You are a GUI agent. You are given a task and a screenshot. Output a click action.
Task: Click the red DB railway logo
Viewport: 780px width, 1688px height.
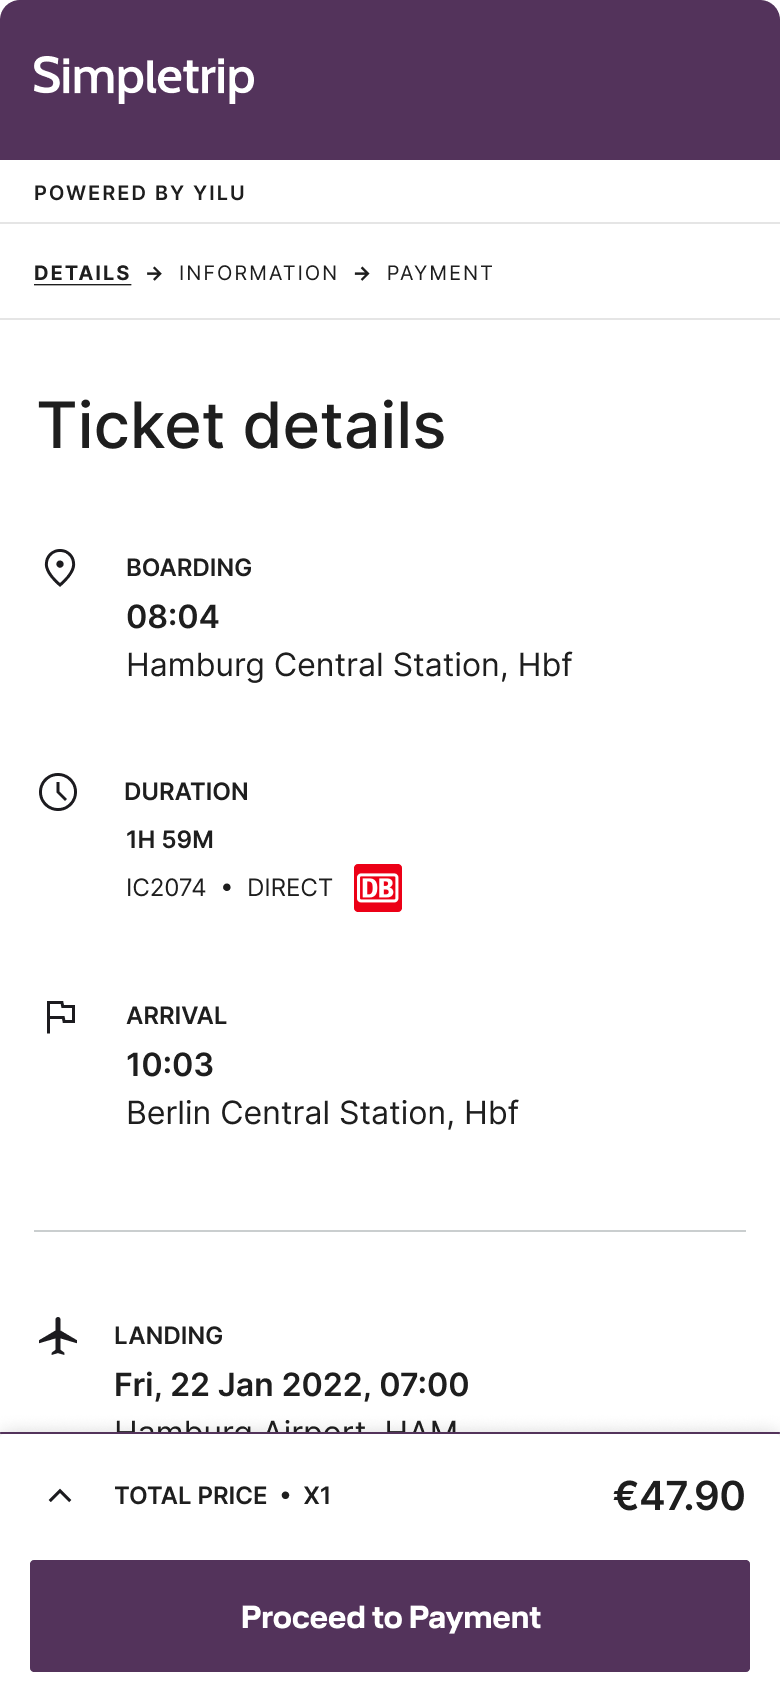(378, 888)
